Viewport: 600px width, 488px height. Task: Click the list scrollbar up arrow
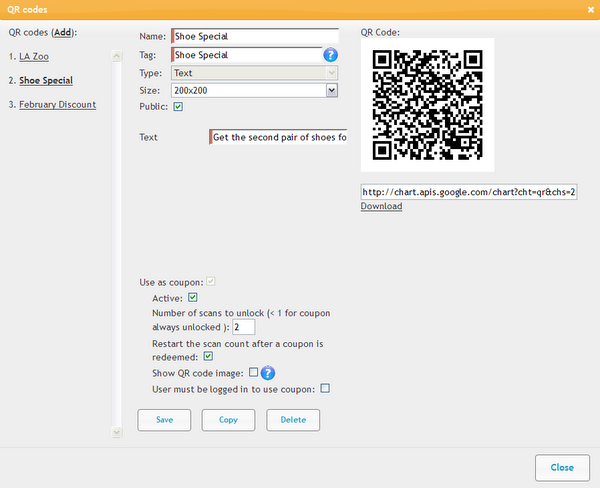117,56
